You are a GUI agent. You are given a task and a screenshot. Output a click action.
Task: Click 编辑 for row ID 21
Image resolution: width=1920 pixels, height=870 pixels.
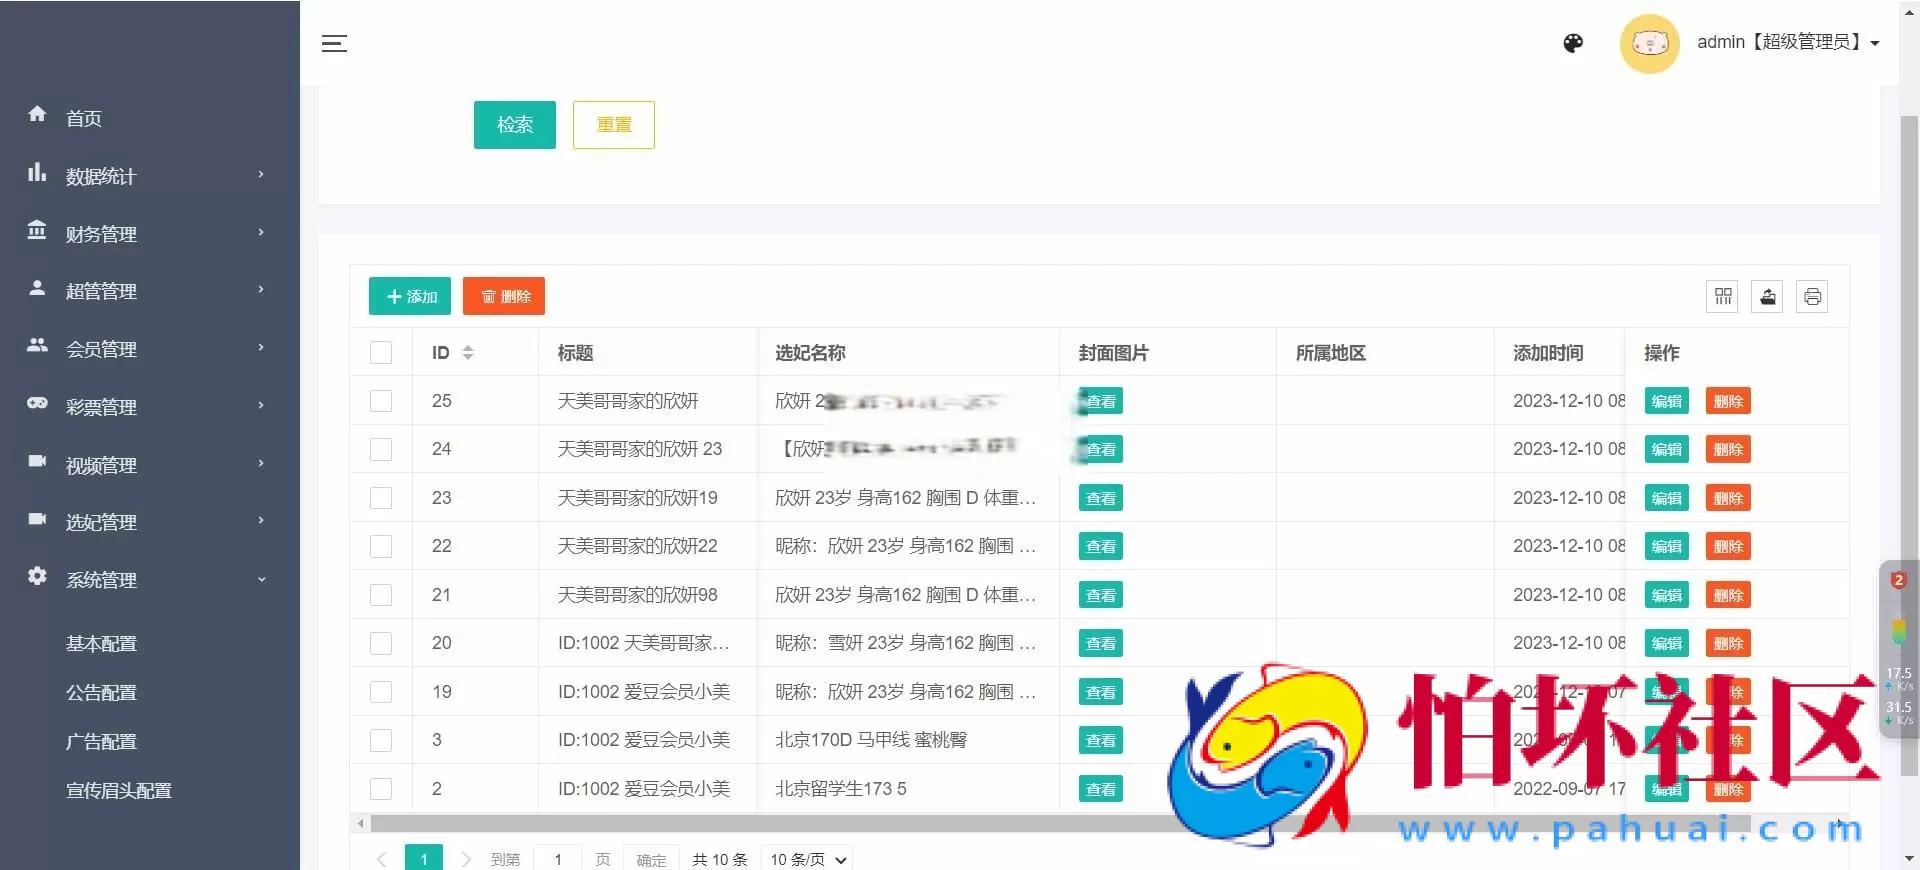tap(1666, 595)
